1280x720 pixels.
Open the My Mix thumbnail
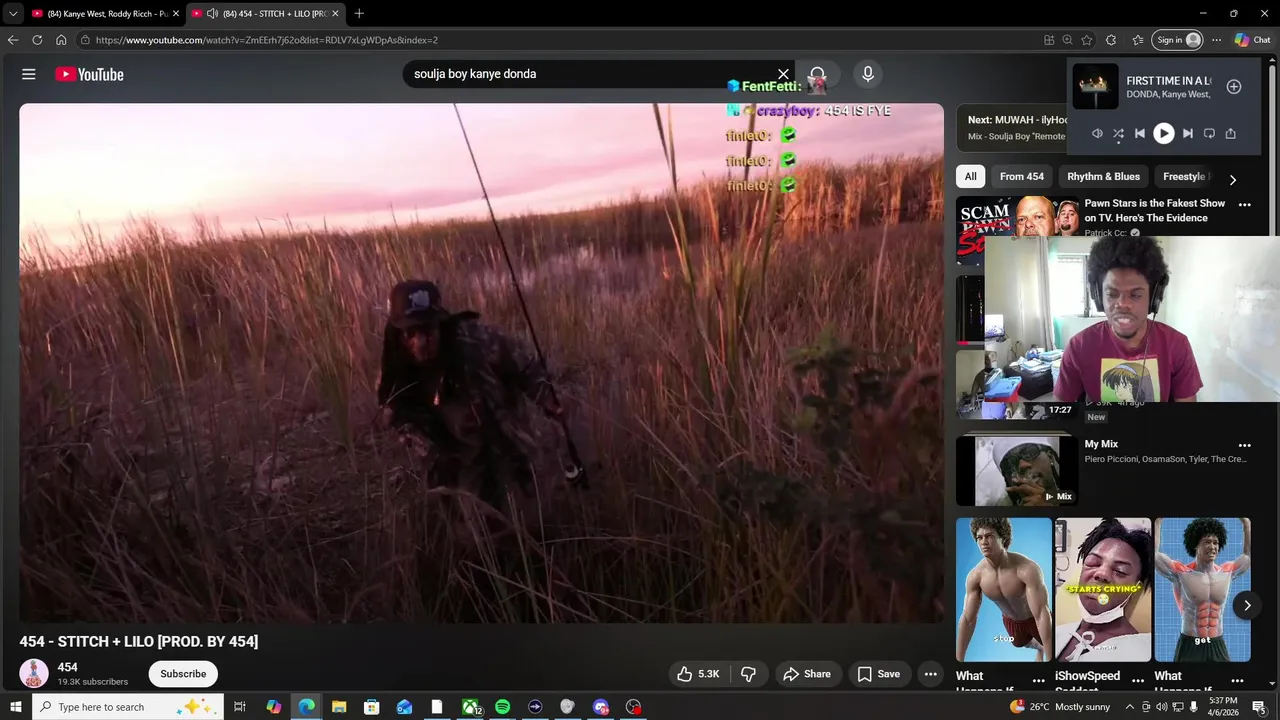[1016, 470]
